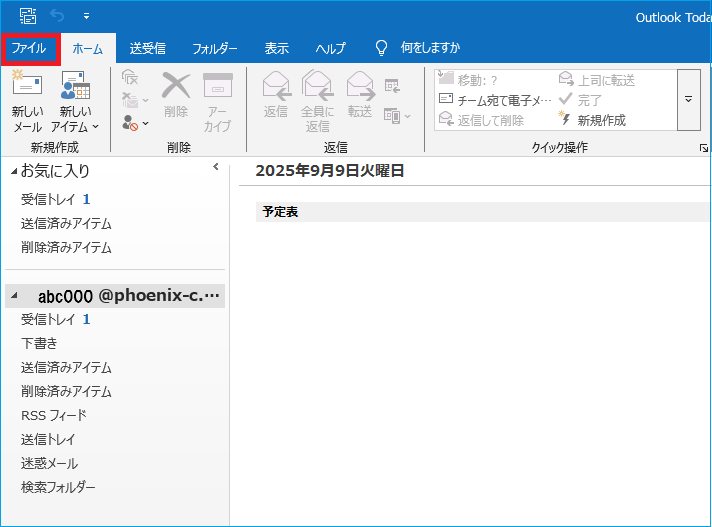Expand the Quick Steps gallery
The height and width of the screenshot is (527, 712).
click(688, 100)
